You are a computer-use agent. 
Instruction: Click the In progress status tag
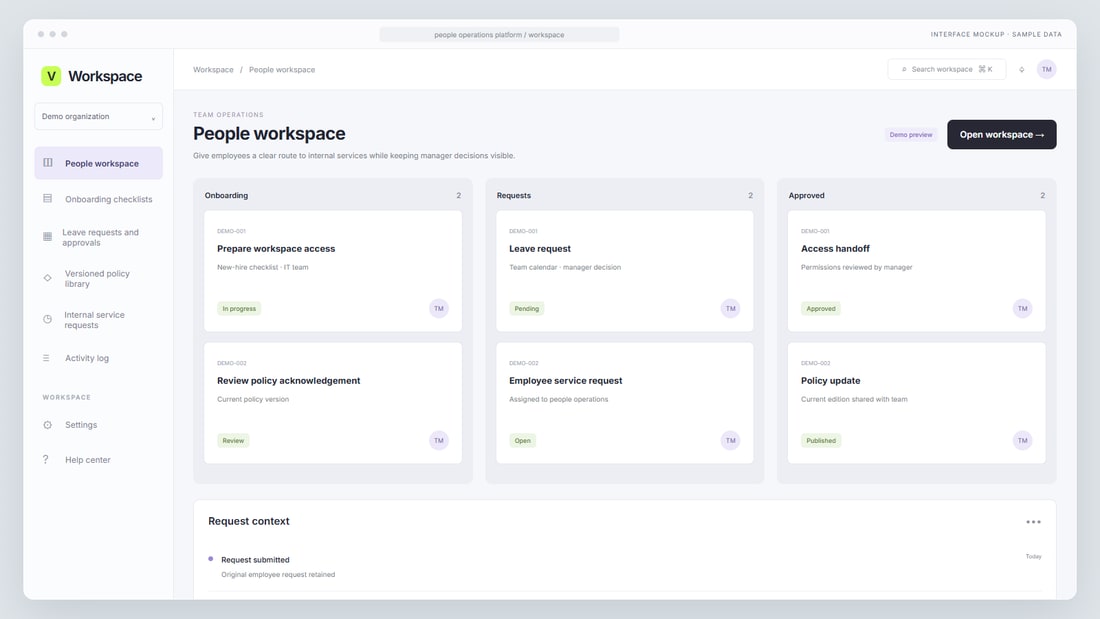tap(239, 309)
